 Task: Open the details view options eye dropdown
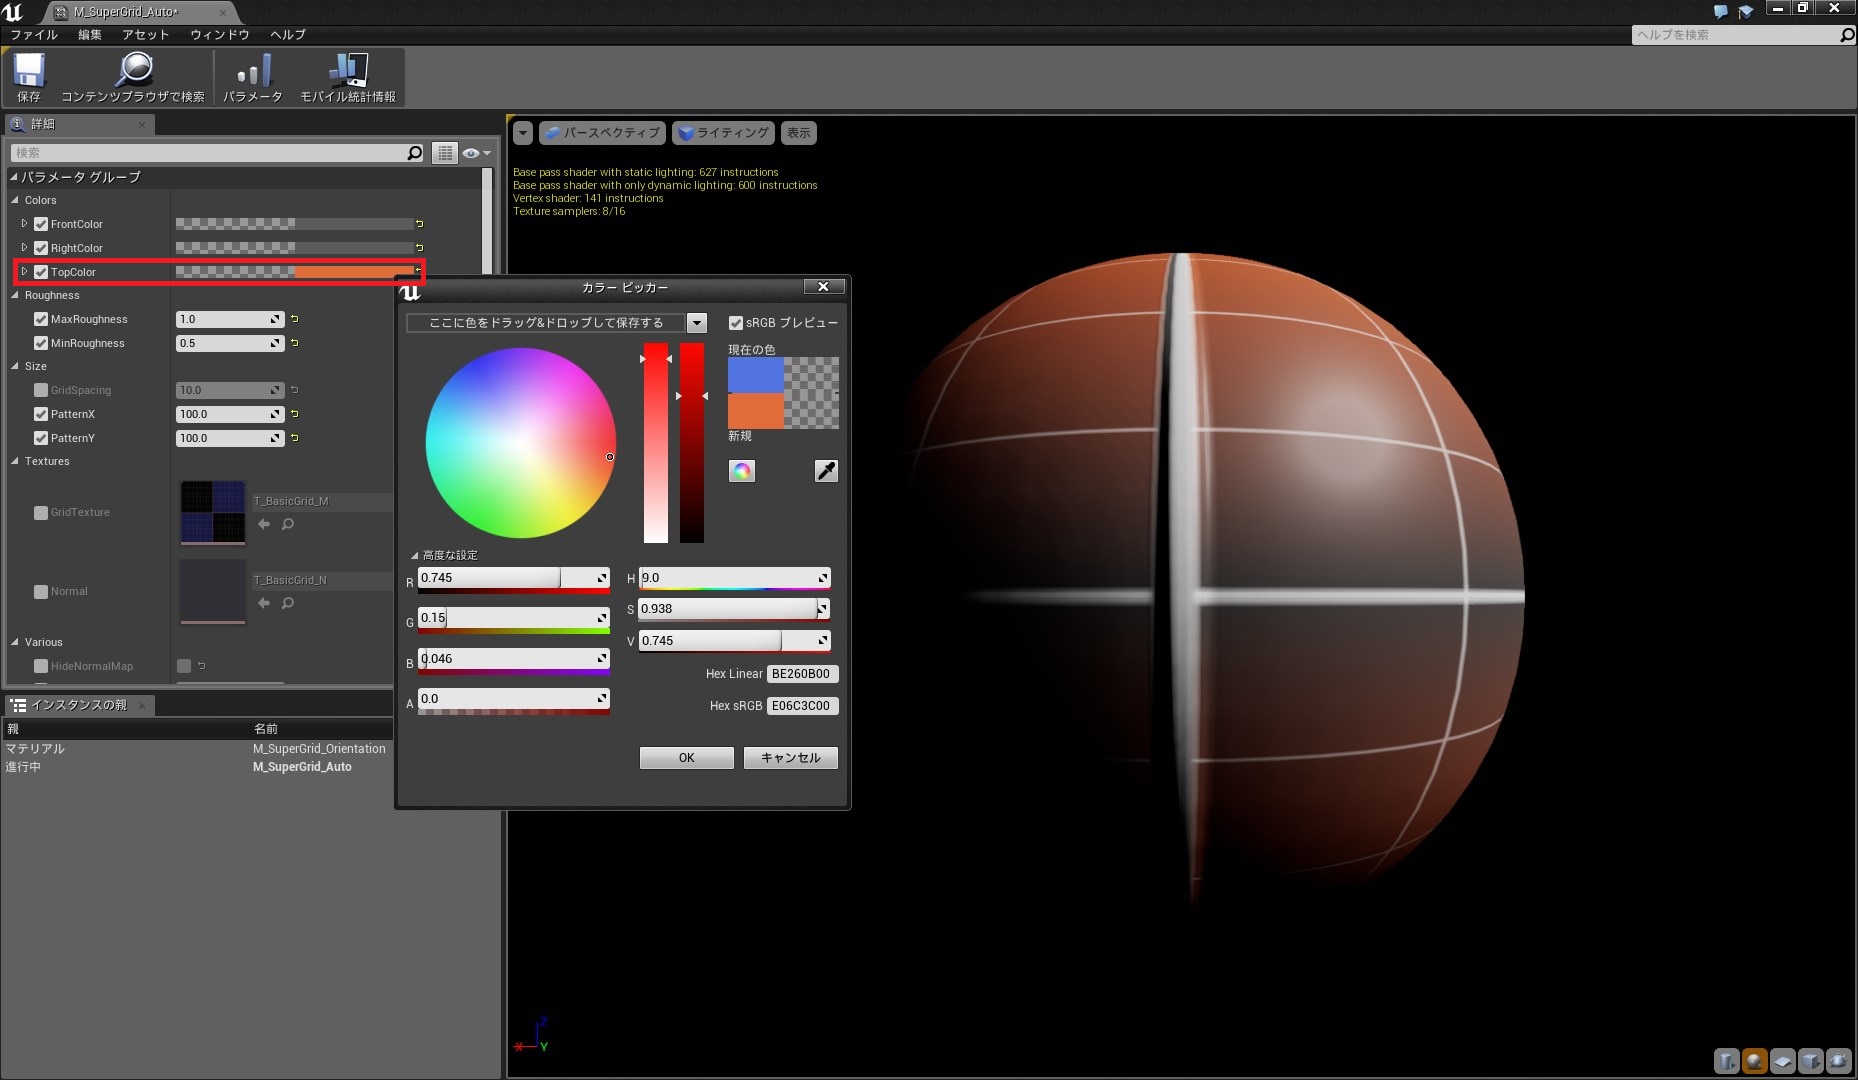coord(476,153)
